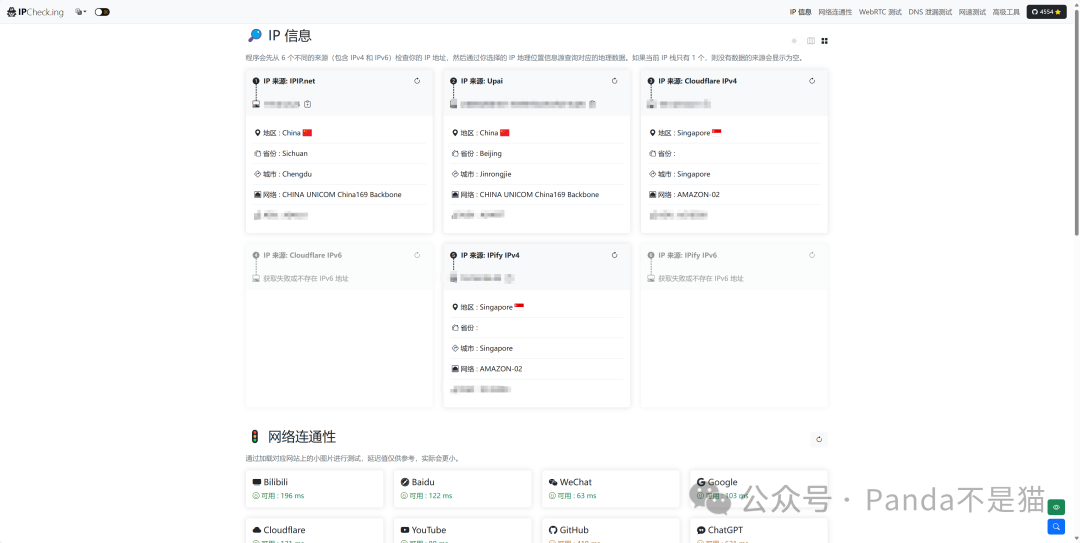
Task: Open DNS 泄漏测试 nav item
Action: [930, 12]
